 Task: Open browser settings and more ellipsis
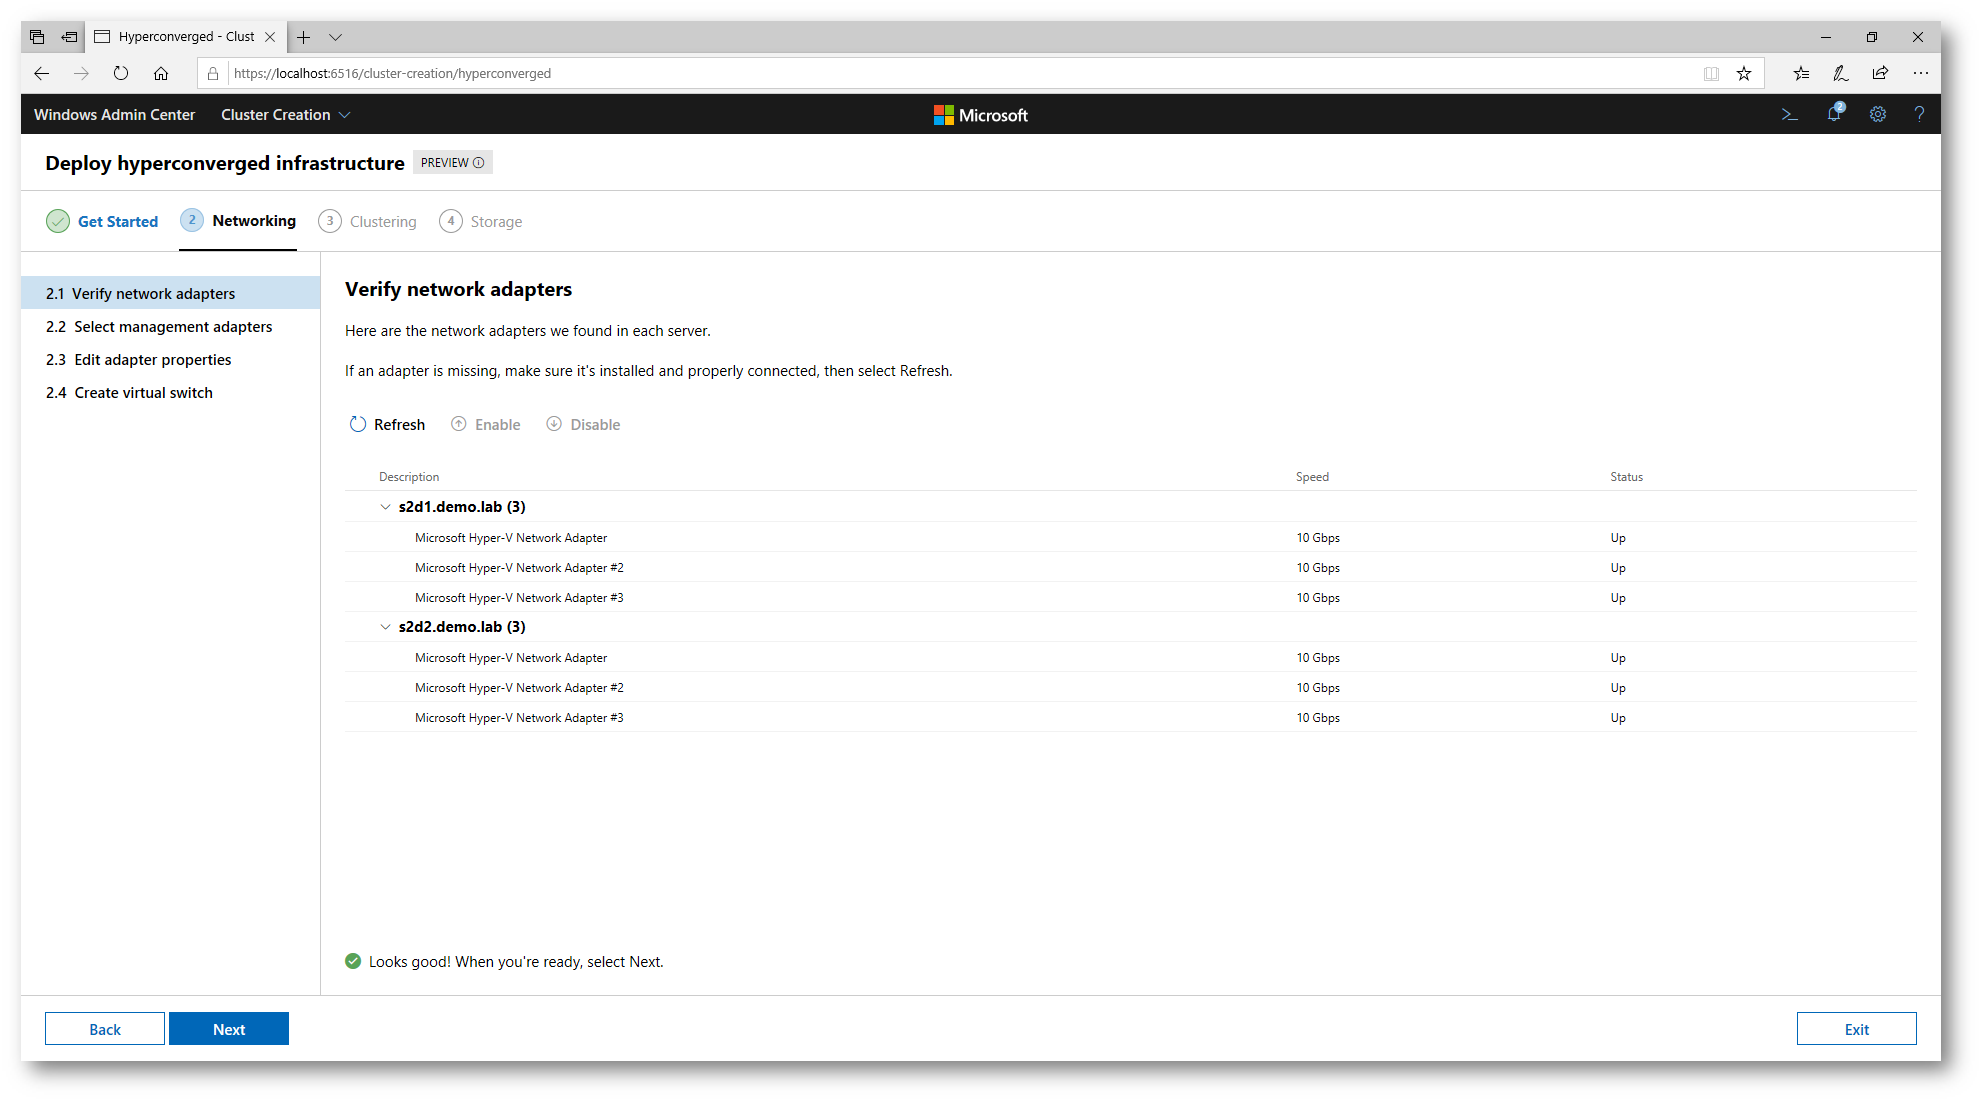point(1921,73)
